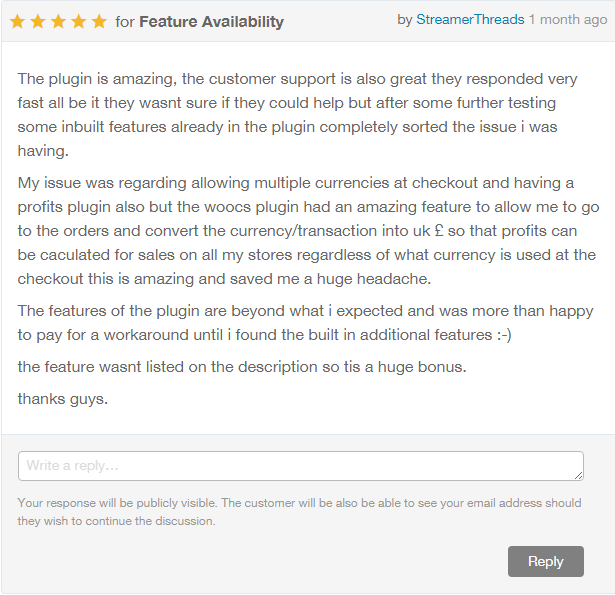Screen dimensions: 615x595
Task: Click the 'Feature Availability' rating label
Action: [x=211, y=22]
